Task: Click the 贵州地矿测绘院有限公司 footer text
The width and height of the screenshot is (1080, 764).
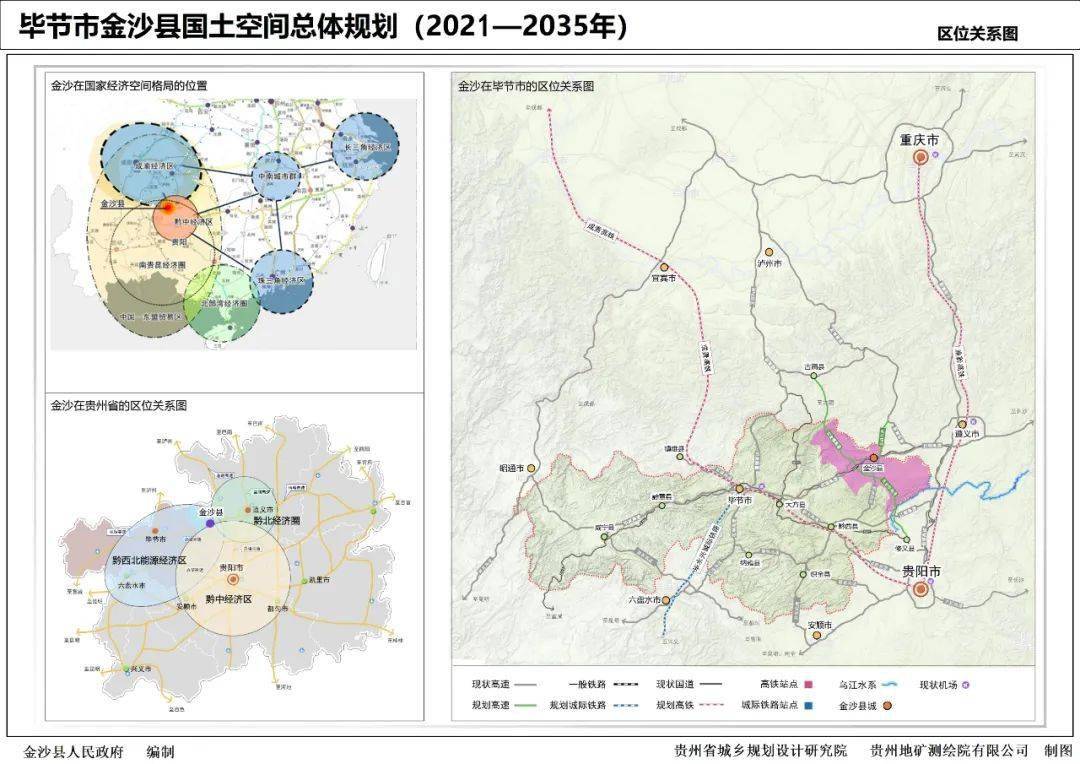Action: click(x=949, y=751)
